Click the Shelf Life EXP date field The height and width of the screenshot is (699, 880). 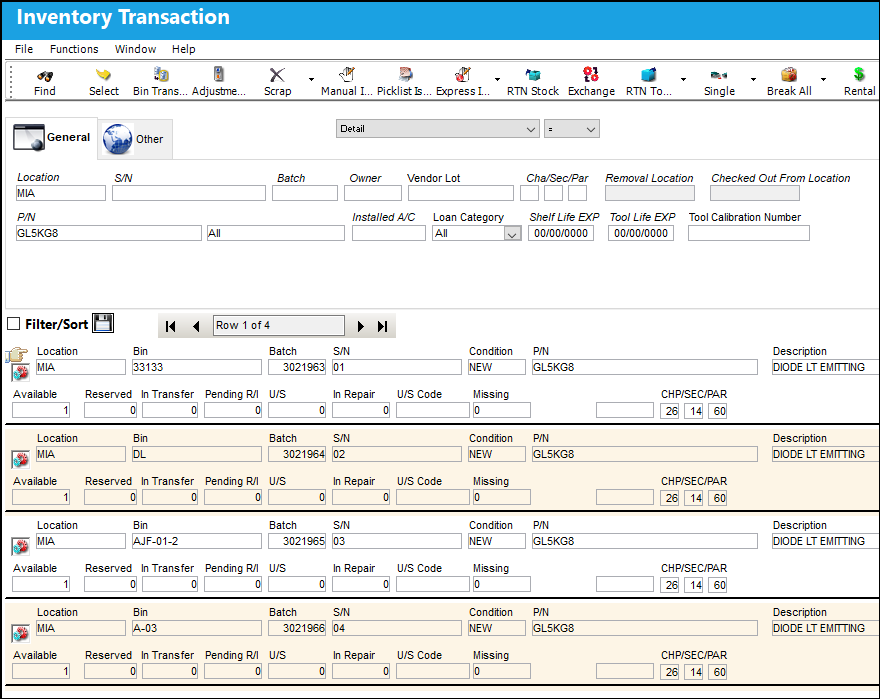[561, 233]
